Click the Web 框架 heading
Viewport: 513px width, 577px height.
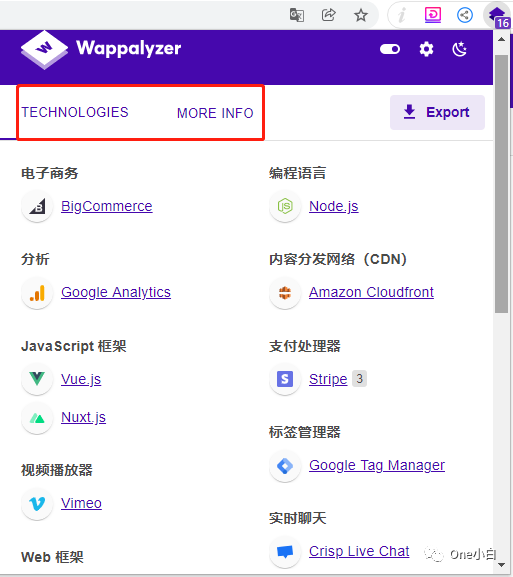[x=52, y=557]
